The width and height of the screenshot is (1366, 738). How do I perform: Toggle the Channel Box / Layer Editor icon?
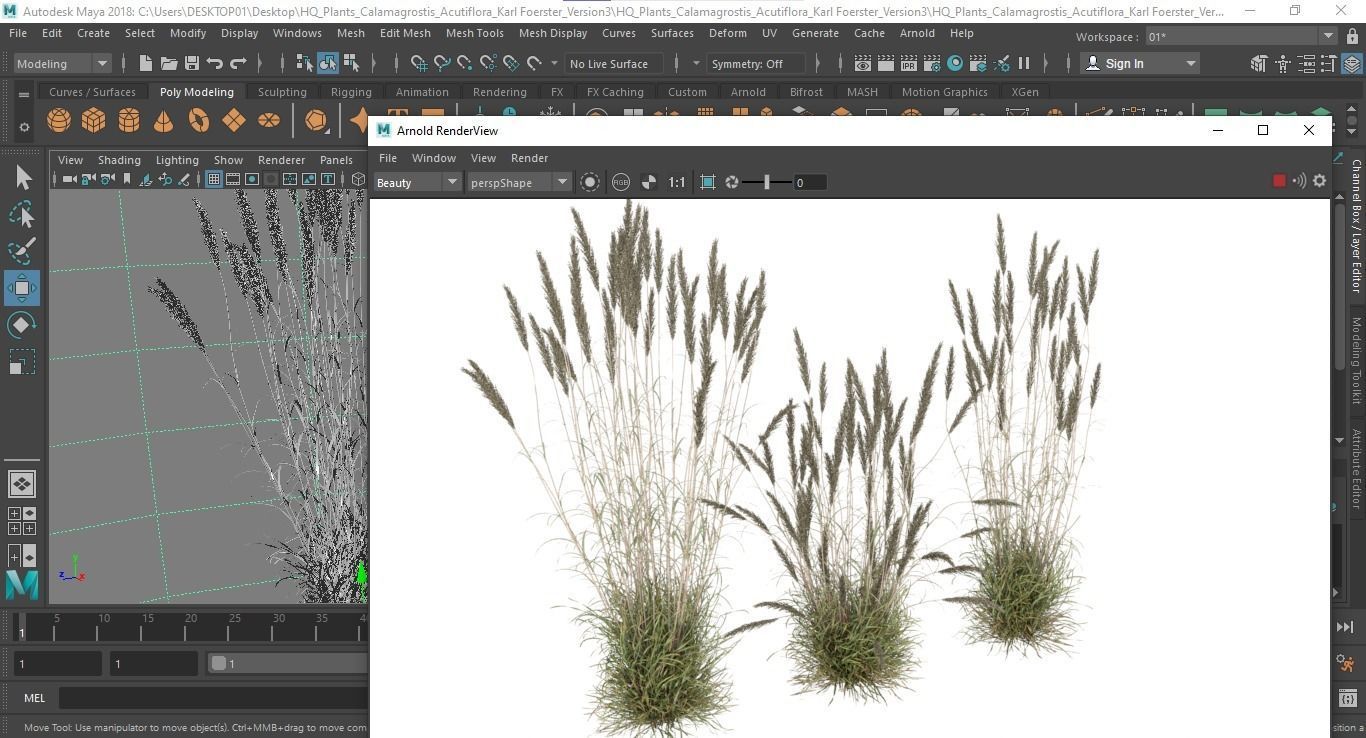click(x=1352, y=63)
